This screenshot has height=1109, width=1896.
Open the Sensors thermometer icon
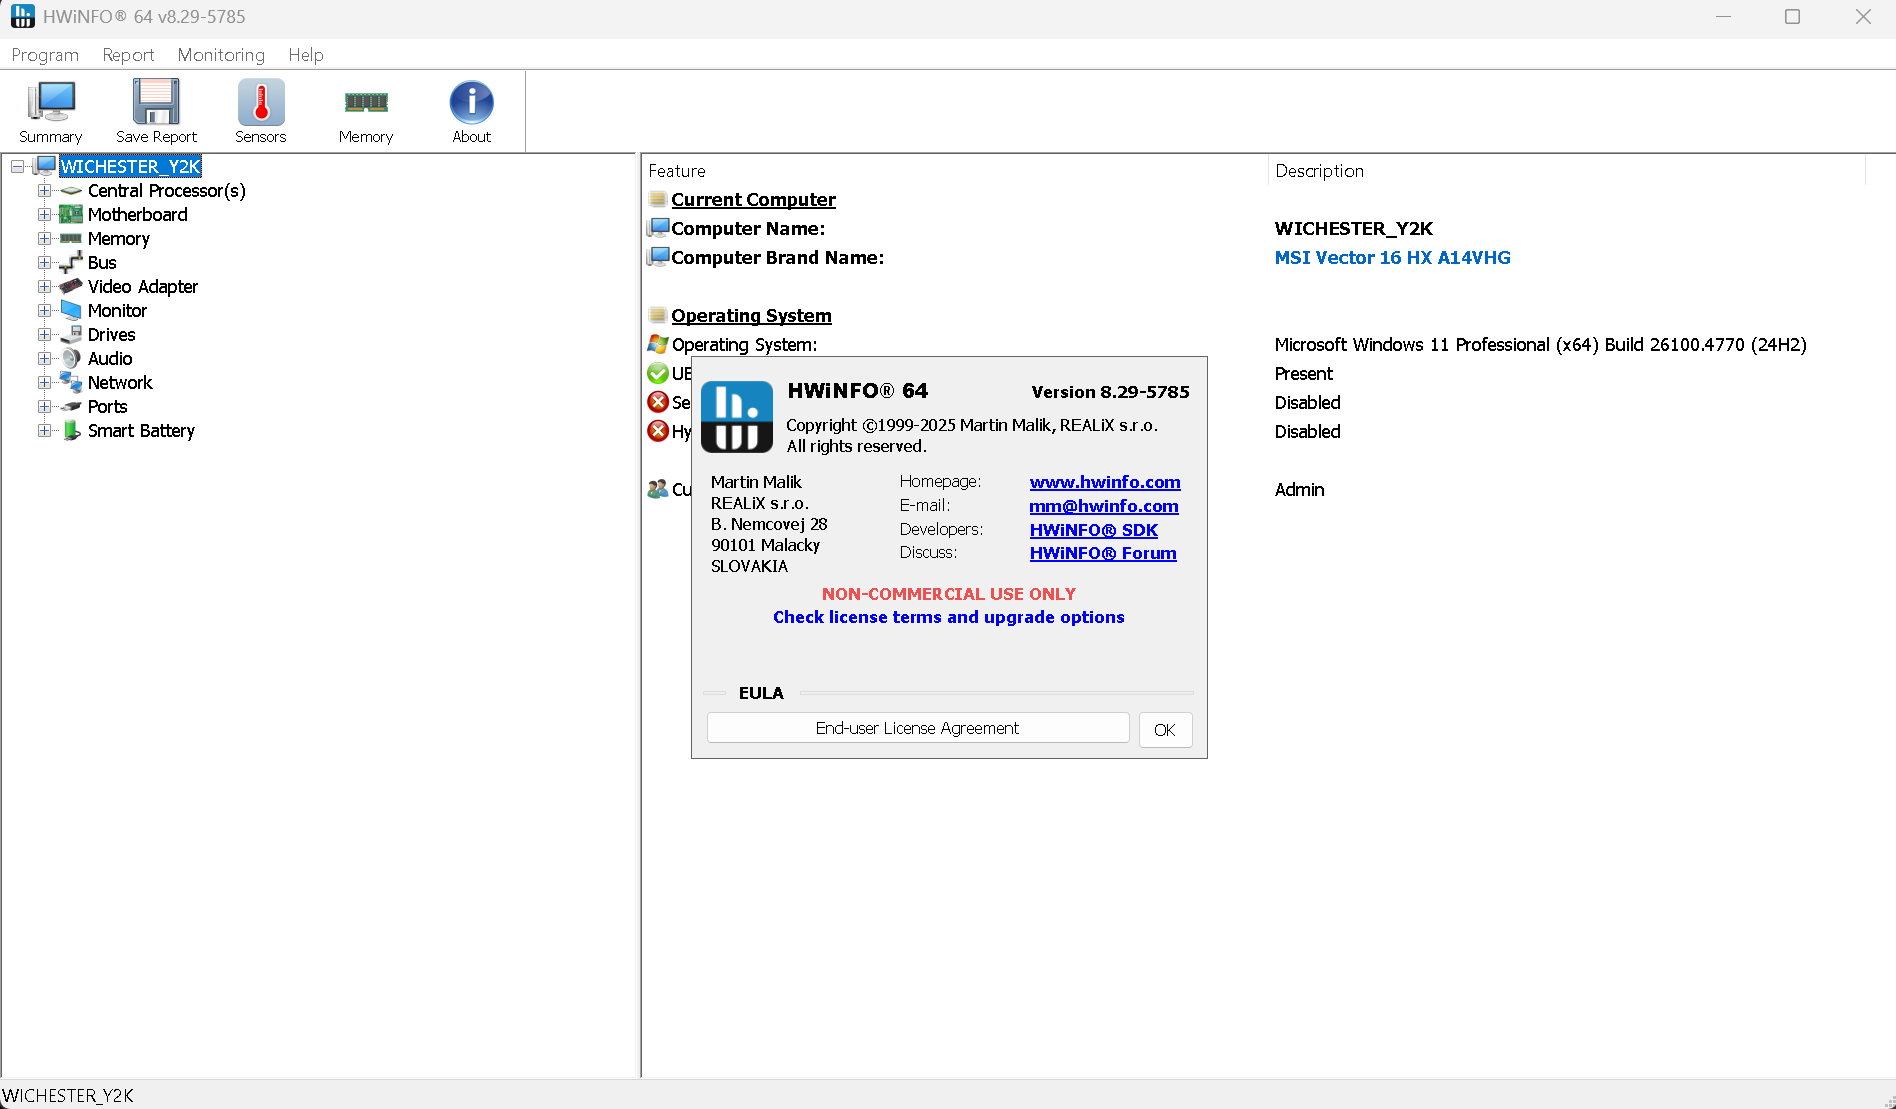click(x=261, y=102)
